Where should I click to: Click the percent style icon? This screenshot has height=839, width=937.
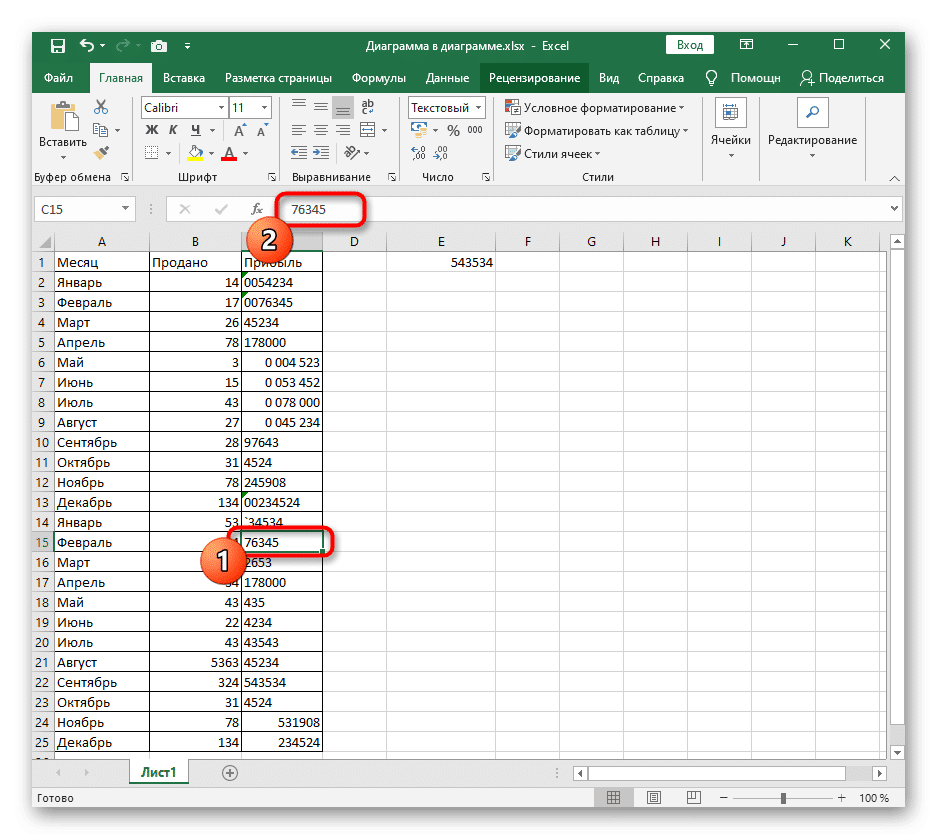point(452,130)
